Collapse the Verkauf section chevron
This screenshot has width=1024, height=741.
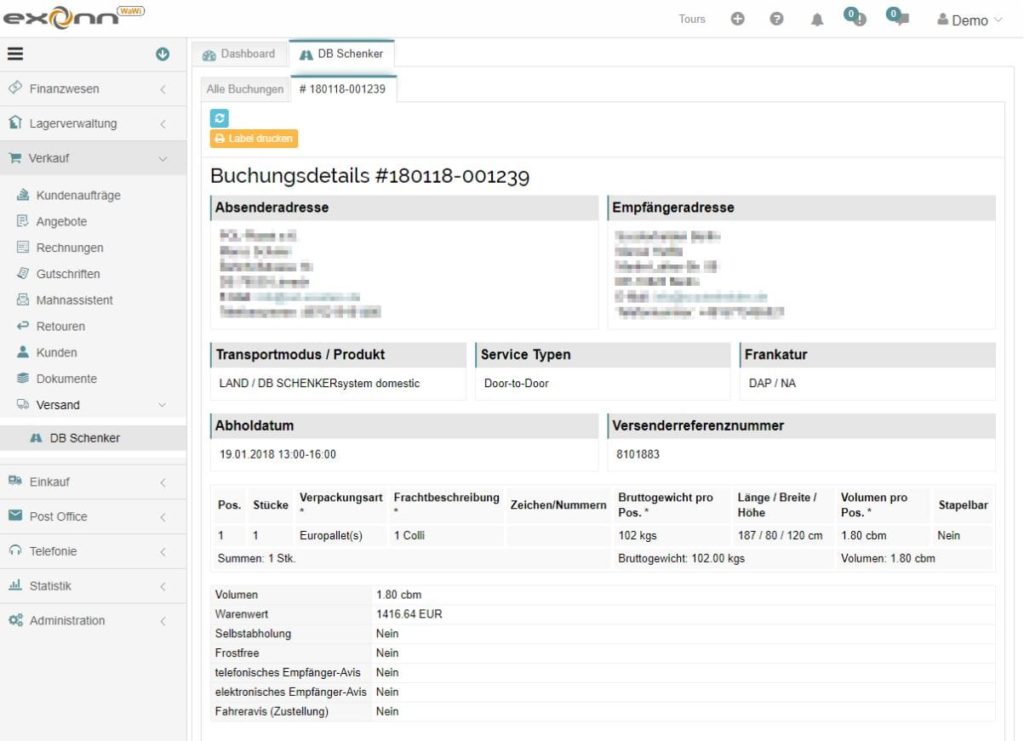point(163,159)
